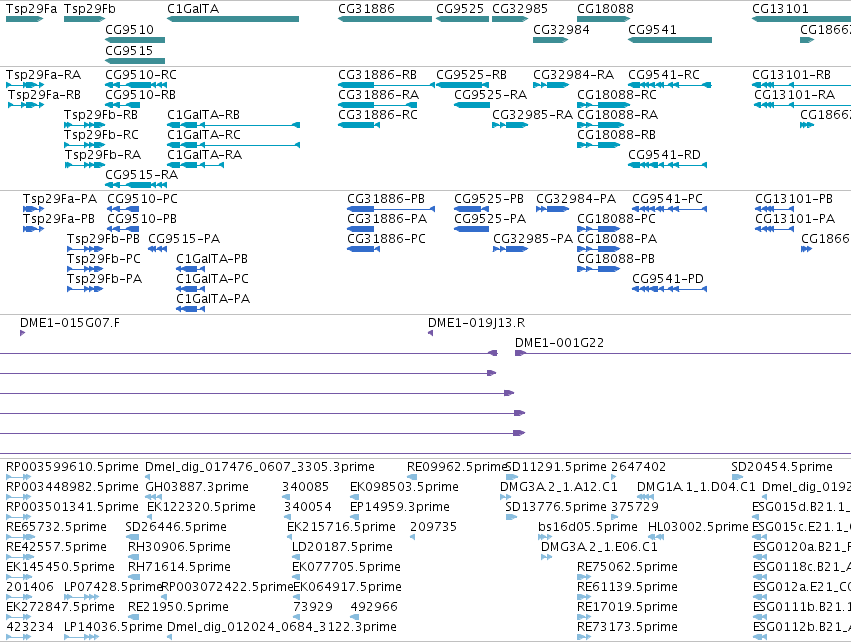
Task: Click the CG9525 gene feature
Action: click(462, 19)
